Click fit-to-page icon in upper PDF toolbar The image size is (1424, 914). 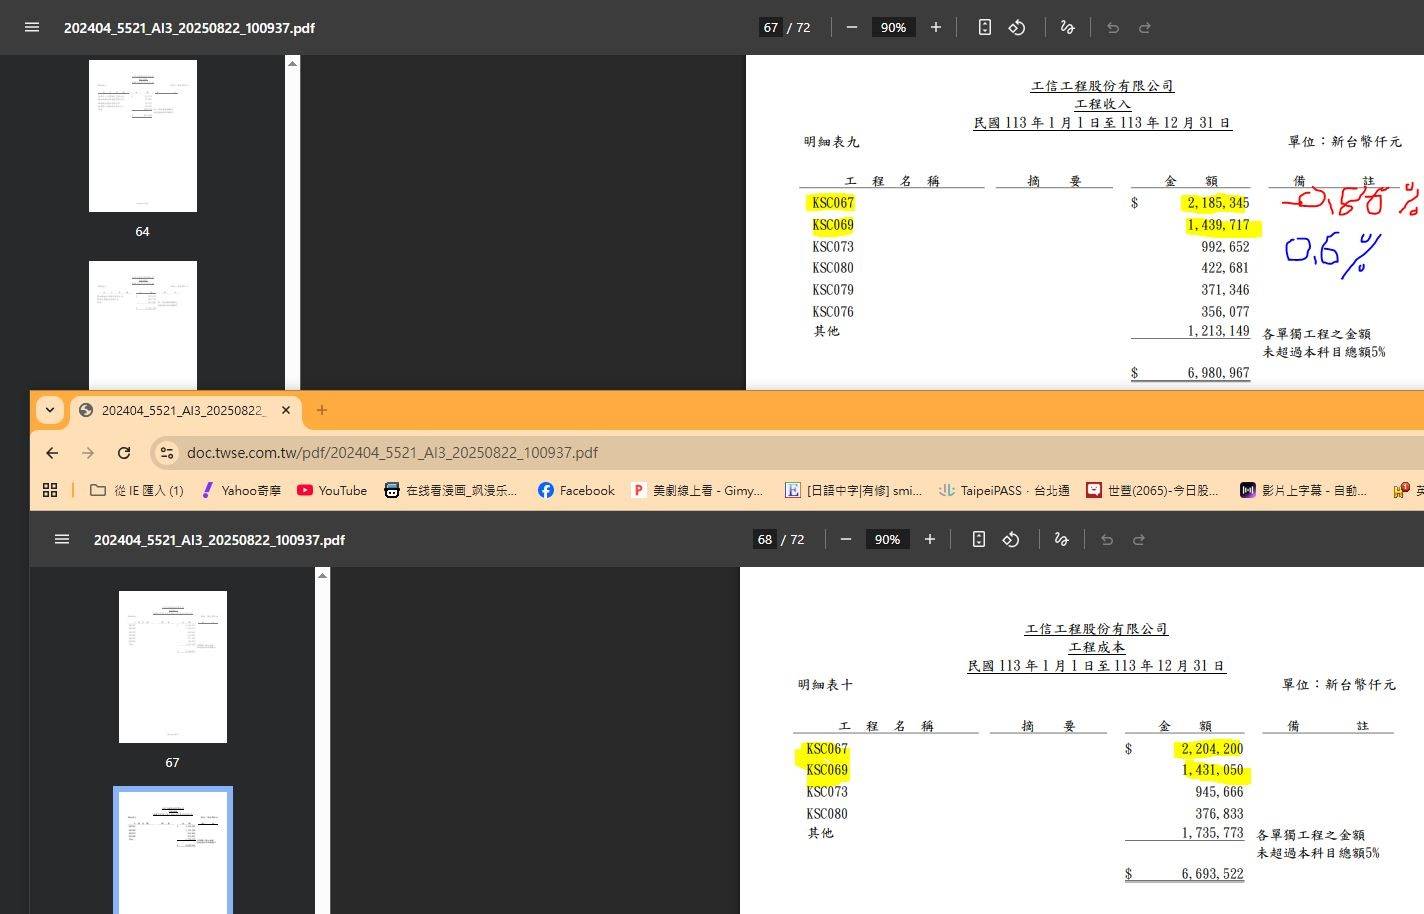click(985, 27)
